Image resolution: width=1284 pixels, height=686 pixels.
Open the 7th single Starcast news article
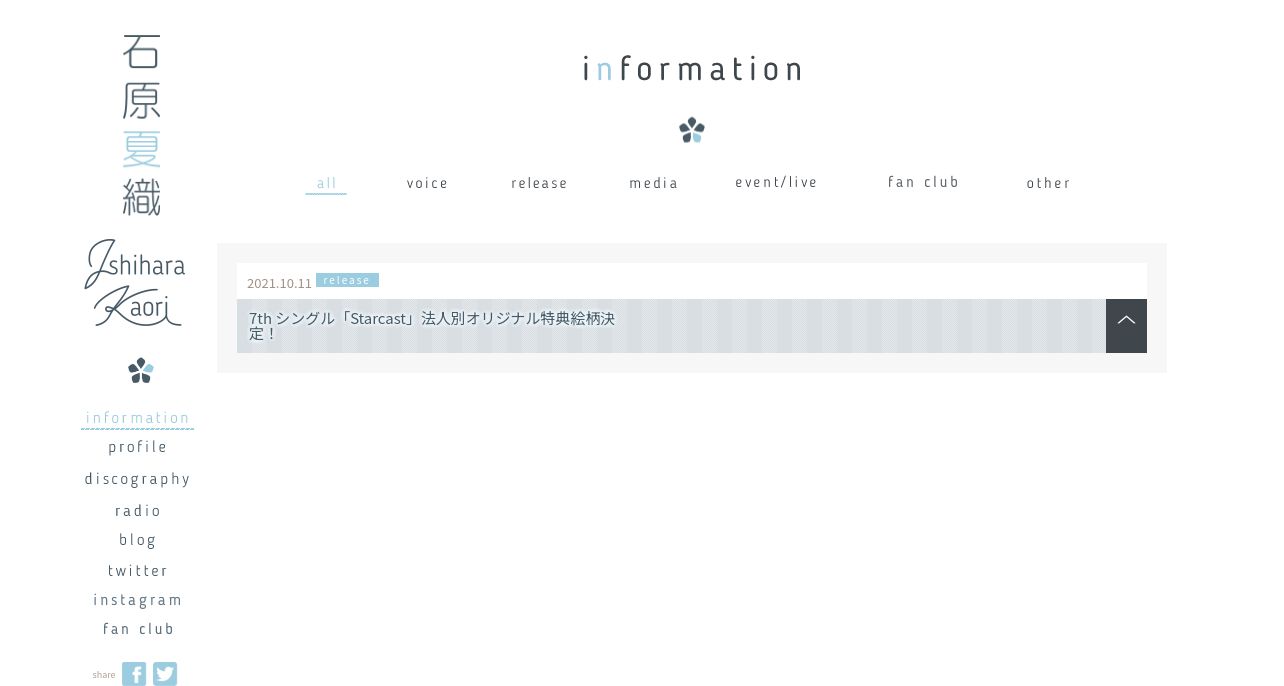pos(432,326)
